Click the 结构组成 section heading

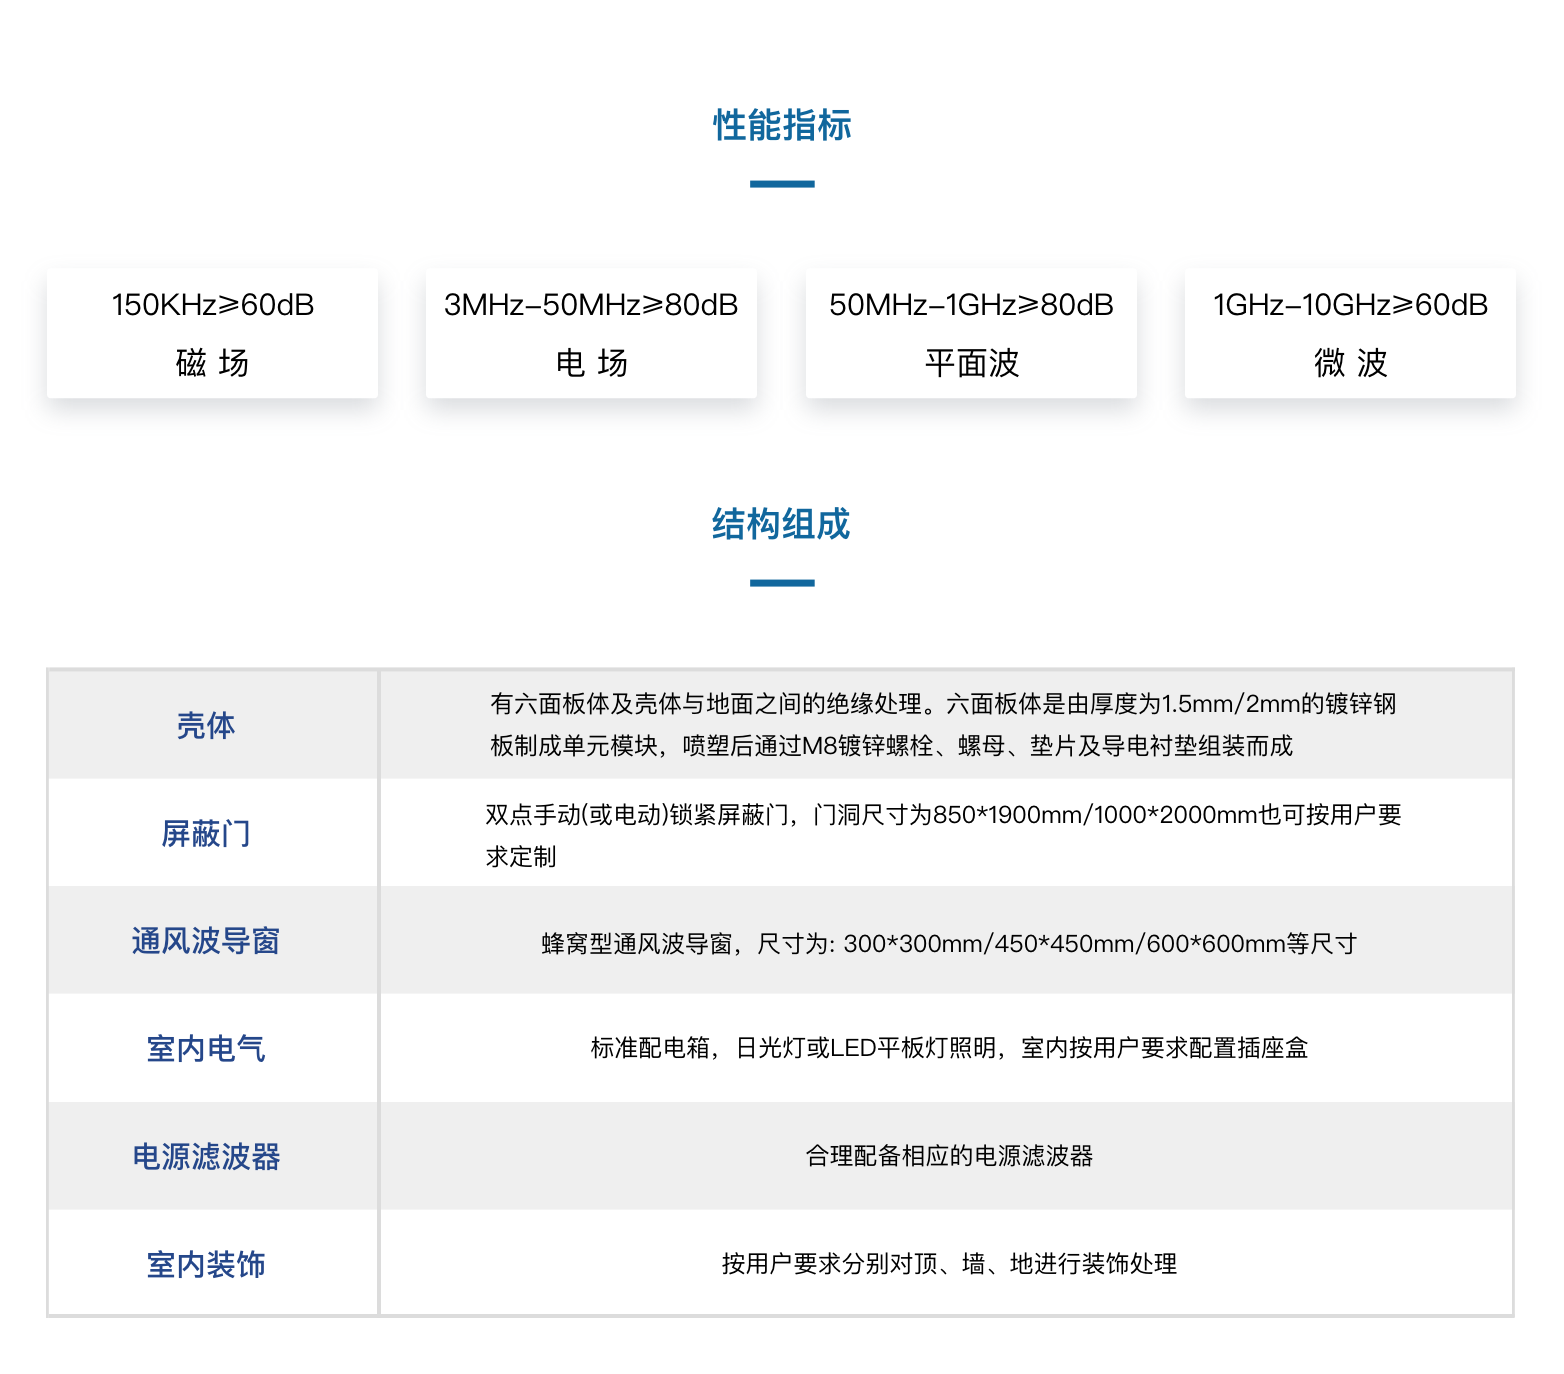pyautogui.click(x=781, y=524)
